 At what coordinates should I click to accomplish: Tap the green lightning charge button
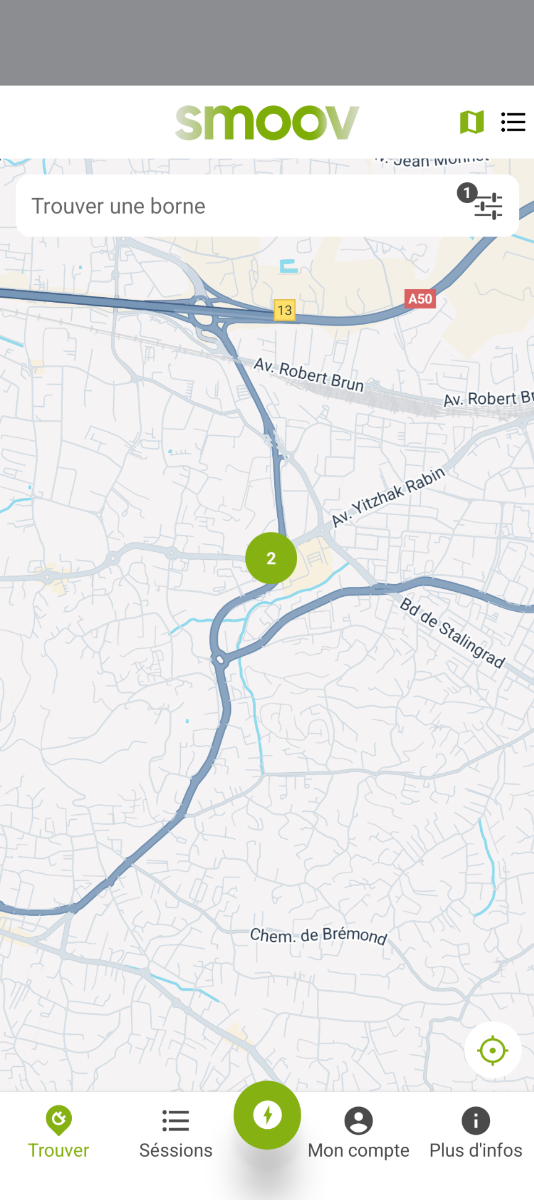coord(267,1115)
